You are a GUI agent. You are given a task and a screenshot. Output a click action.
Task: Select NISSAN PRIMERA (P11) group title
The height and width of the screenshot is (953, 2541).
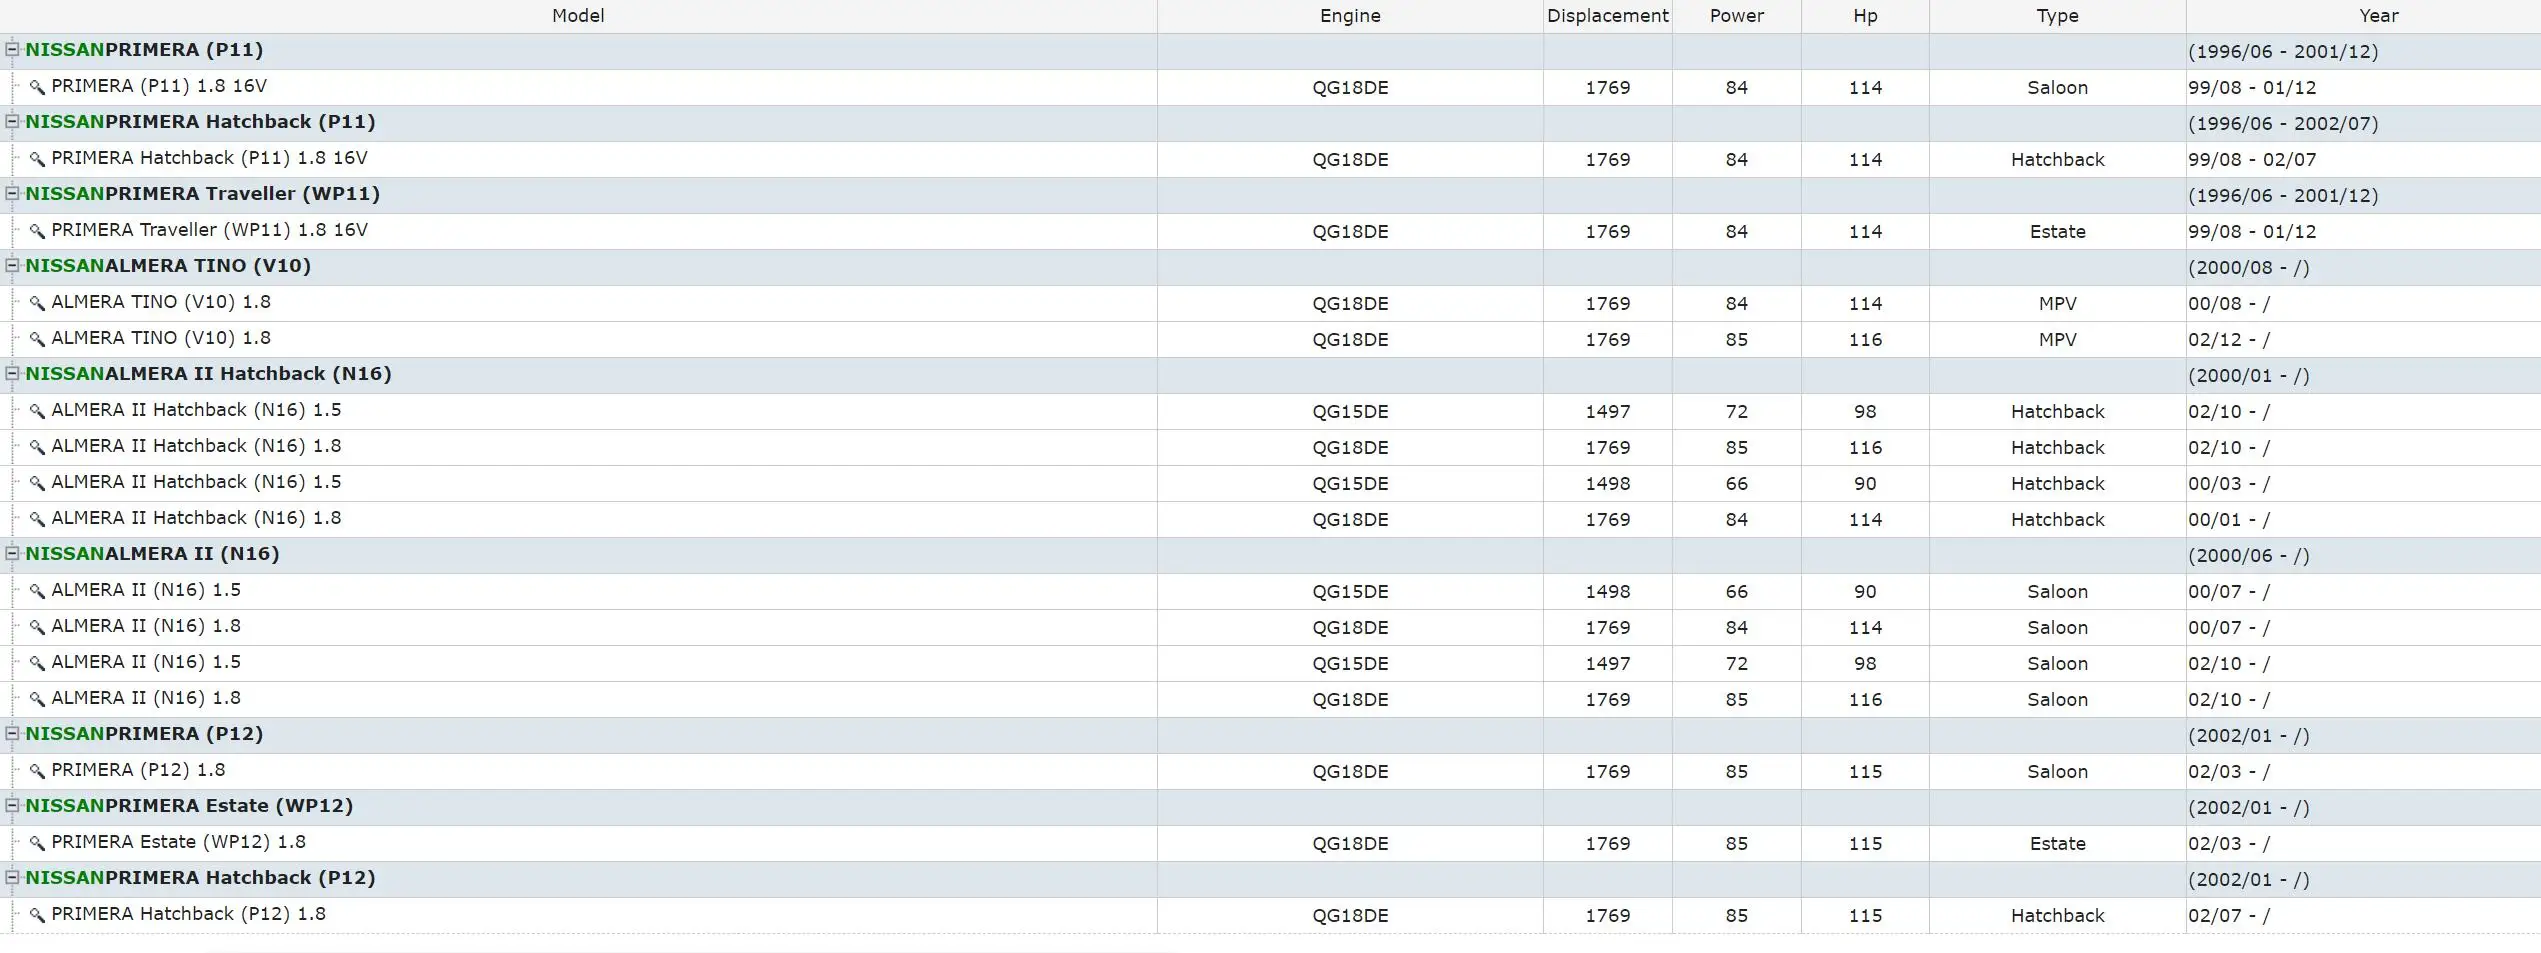click(x=144, y=50)
